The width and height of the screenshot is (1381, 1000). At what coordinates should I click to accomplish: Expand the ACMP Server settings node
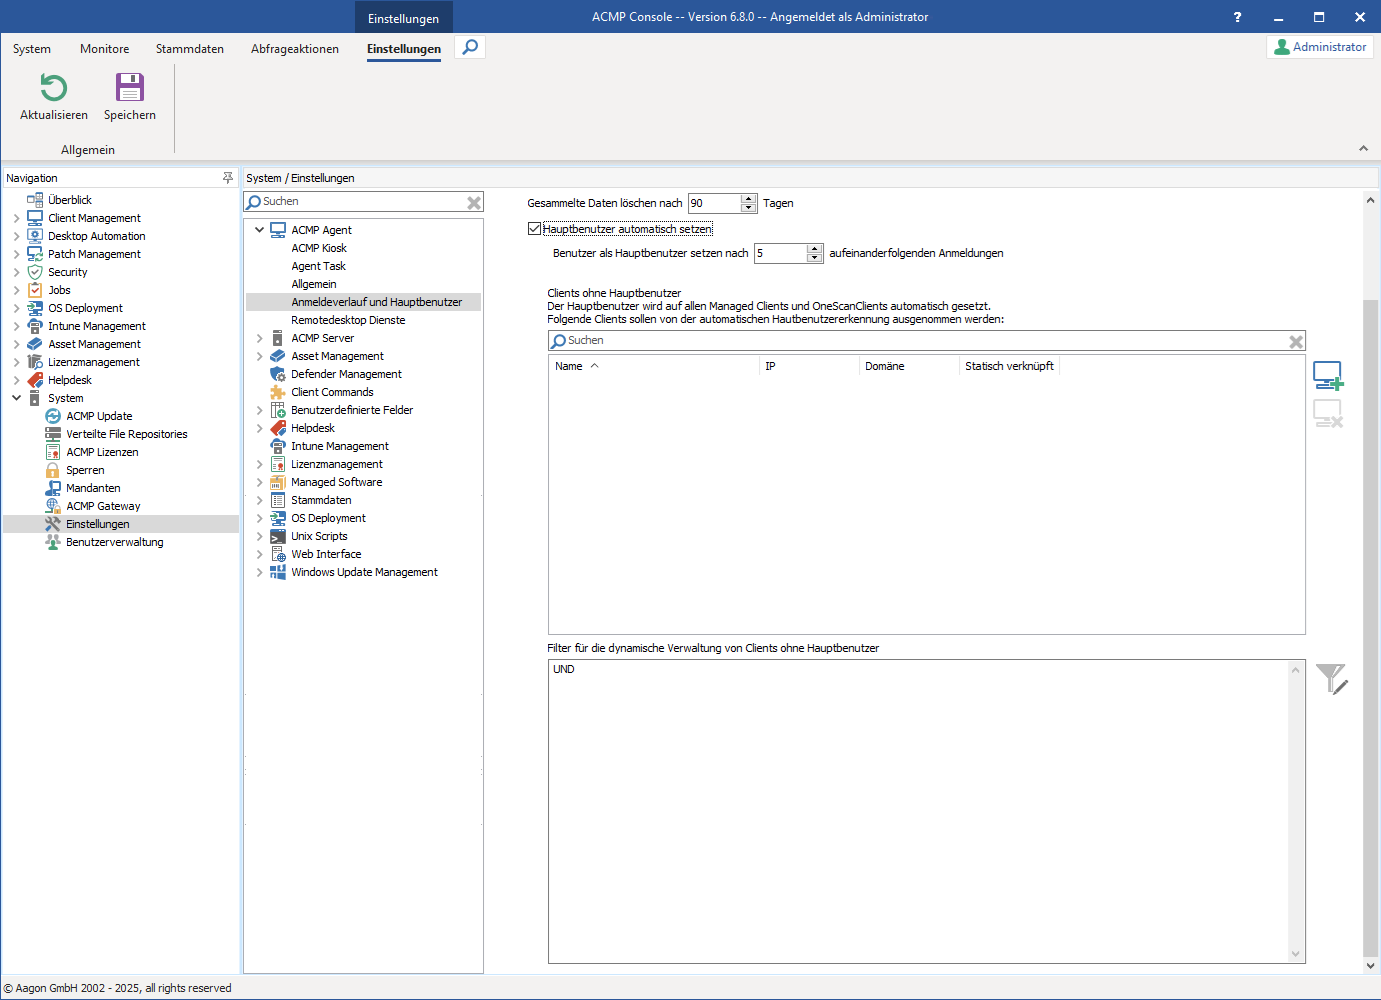259,338
